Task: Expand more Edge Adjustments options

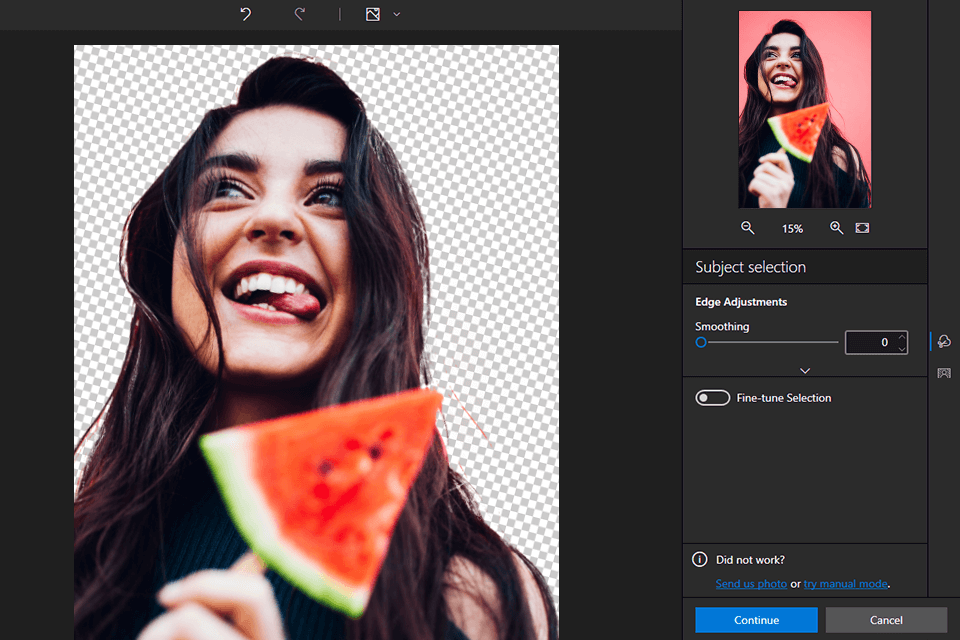Action: pos(805,371)
